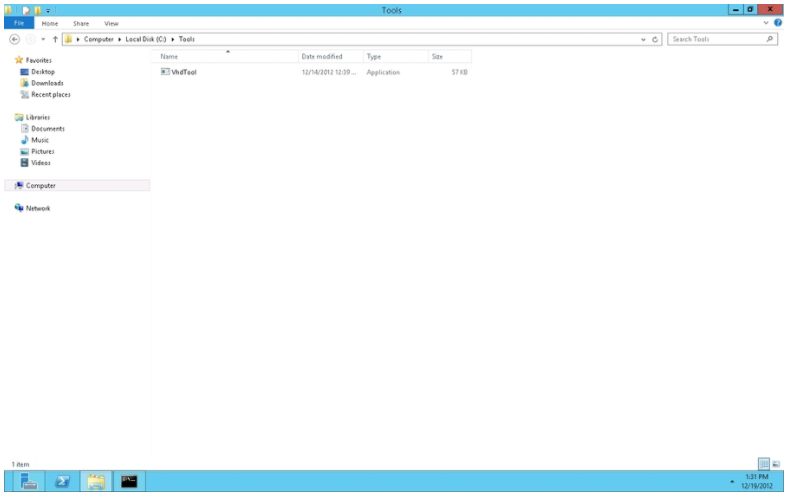The image size is (790, 497).
Task: Click the File Explorer taskbar icon
Action: pos(96,481)
